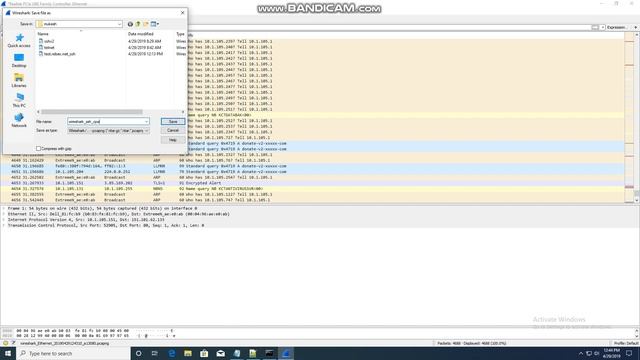Select Libraries in the places bar

tap(19, 80)
